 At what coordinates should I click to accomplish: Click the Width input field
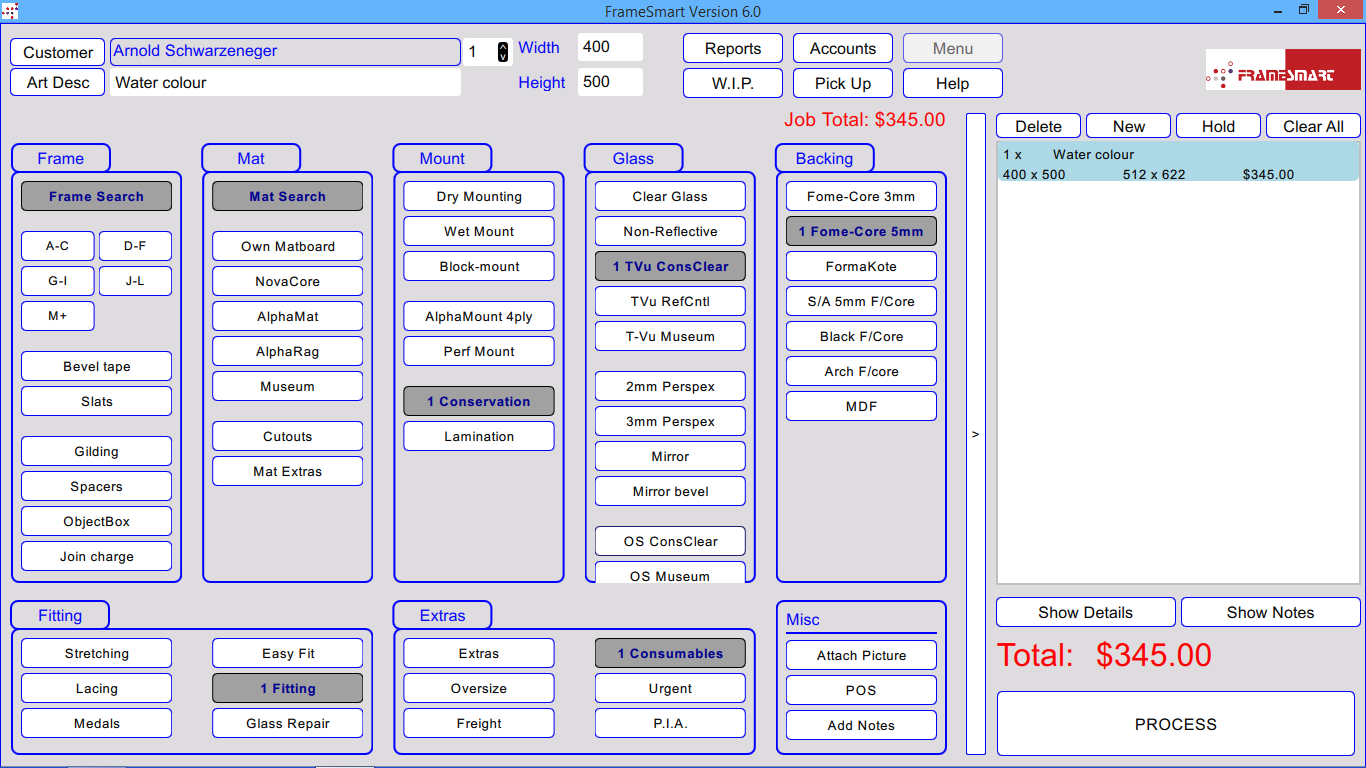(x=609, y=47)
